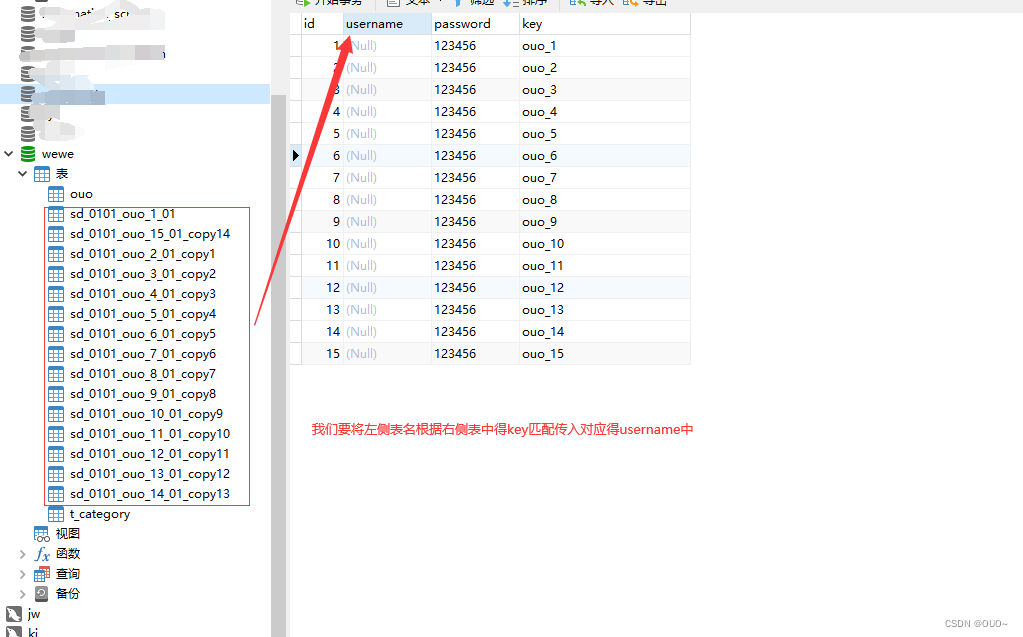1023x637 pixels.
Task: Select table sd_0101_ouo_7_01_copy6
Action: (x=143, y=354)
